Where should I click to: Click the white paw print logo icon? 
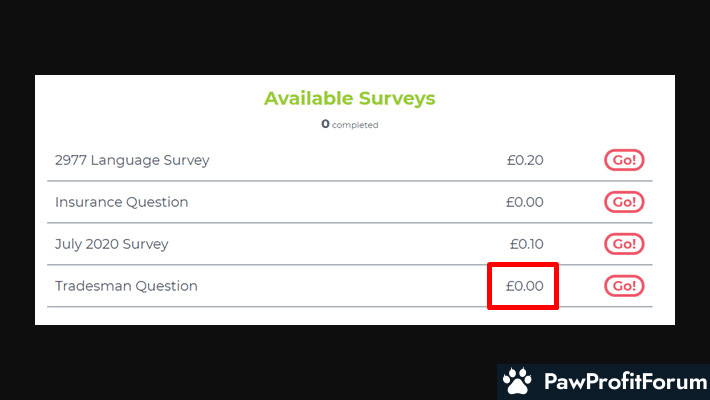518,381
